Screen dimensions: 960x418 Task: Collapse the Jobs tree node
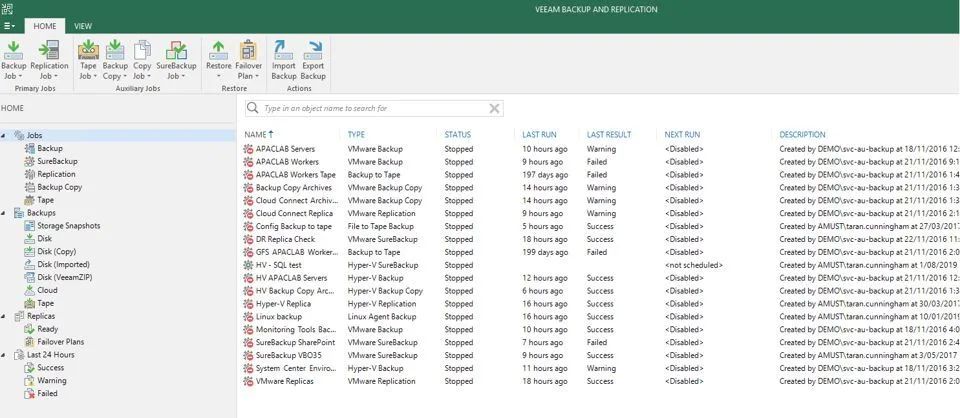coord(4,135)
